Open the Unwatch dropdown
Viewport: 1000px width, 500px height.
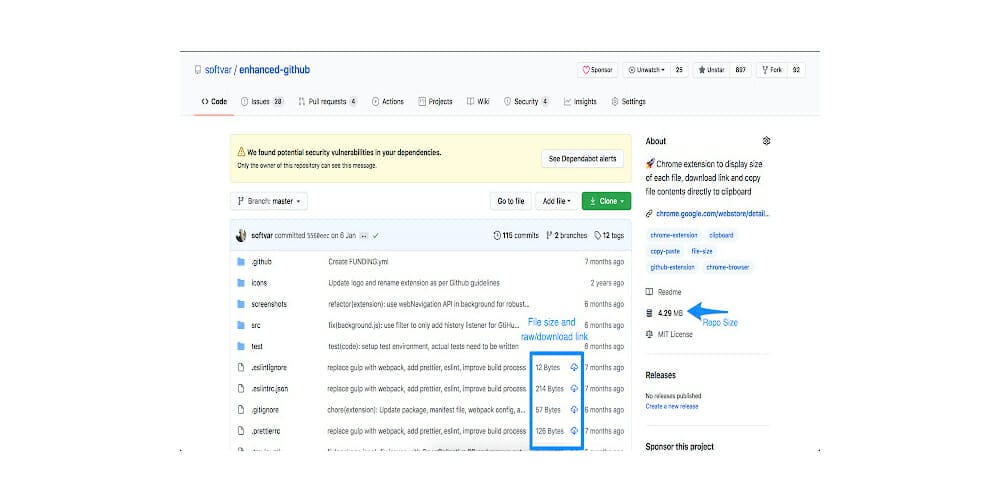(646, 70)
